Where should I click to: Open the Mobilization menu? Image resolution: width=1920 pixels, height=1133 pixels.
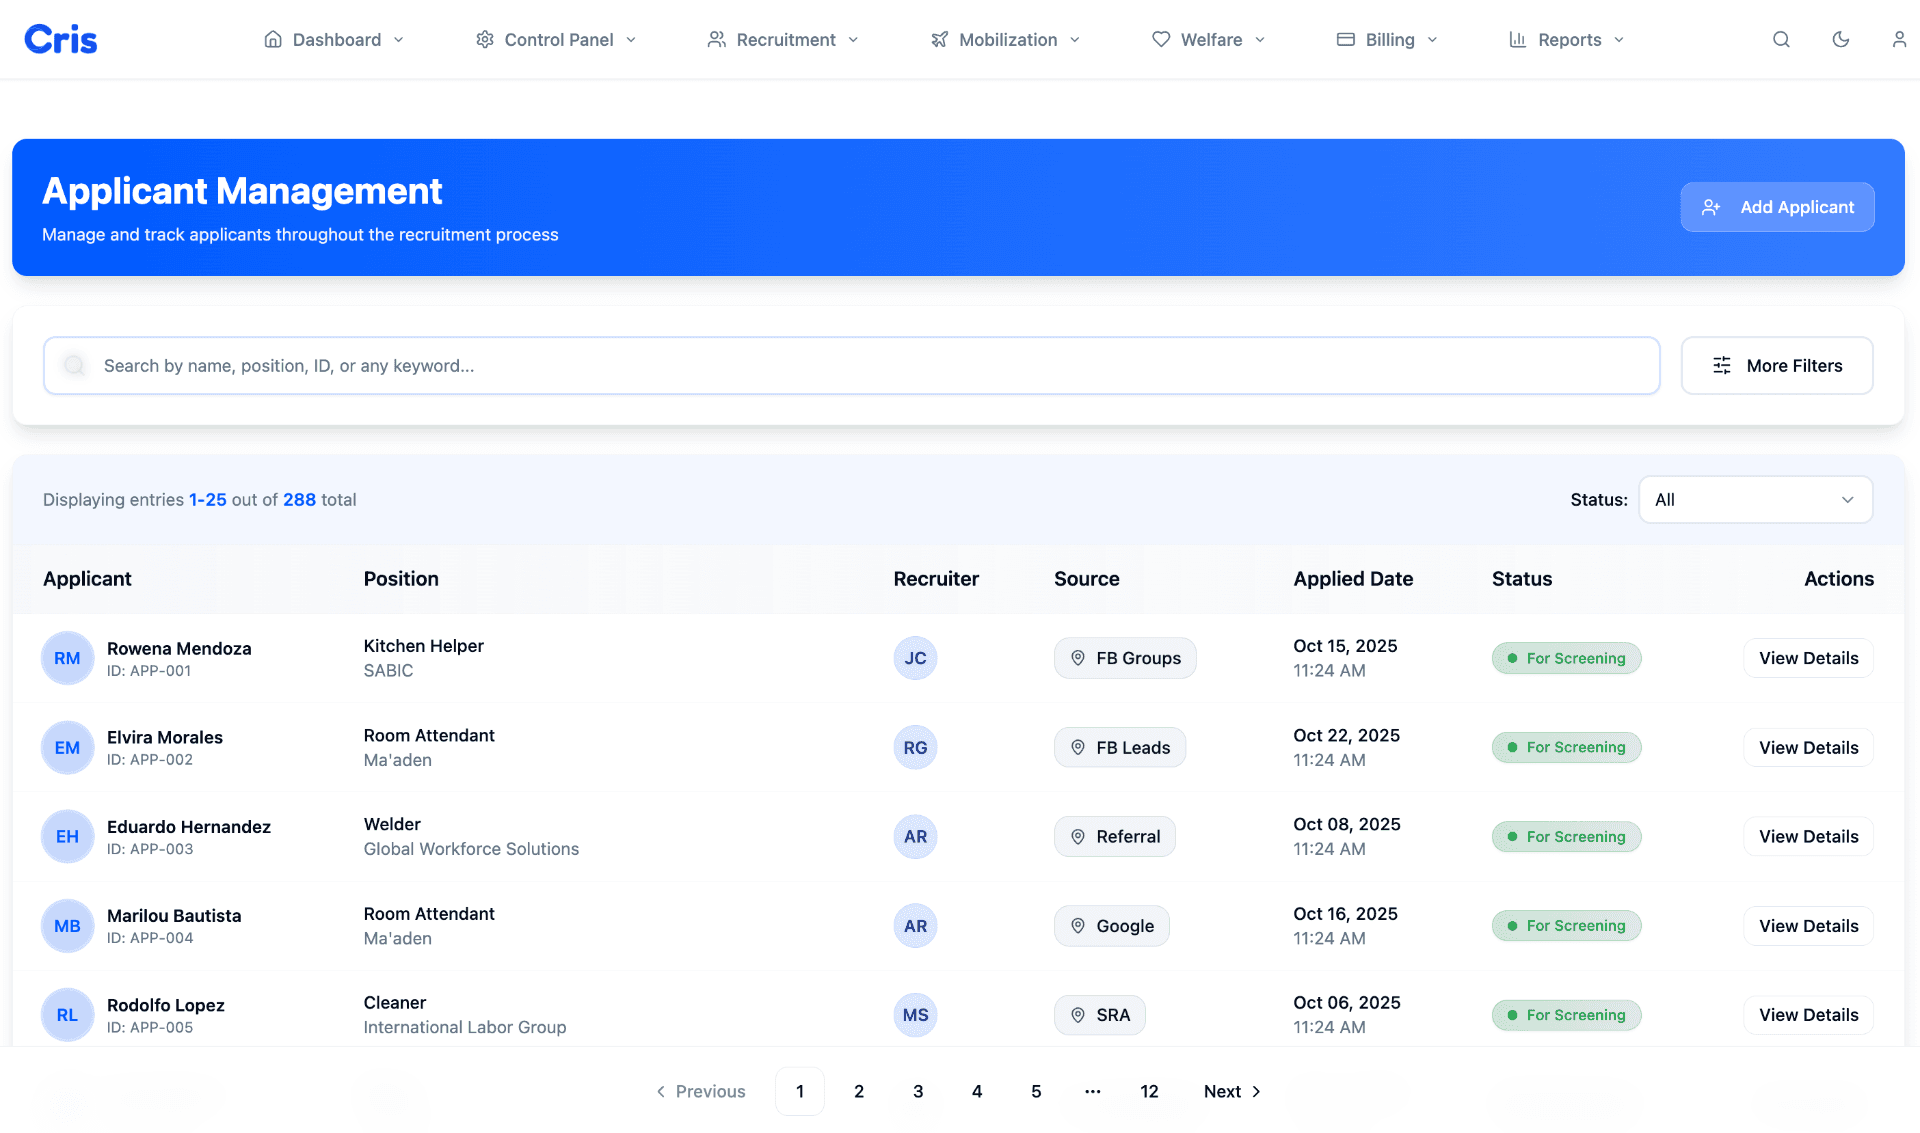point(1005,39)
